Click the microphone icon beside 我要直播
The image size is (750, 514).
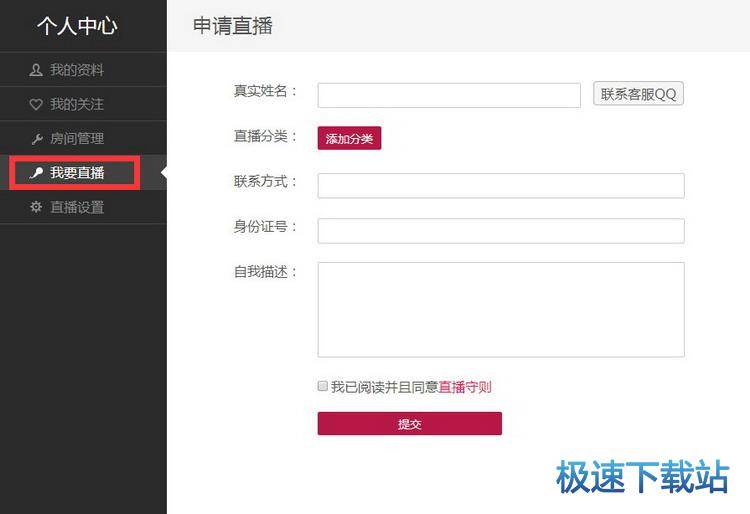36,173
